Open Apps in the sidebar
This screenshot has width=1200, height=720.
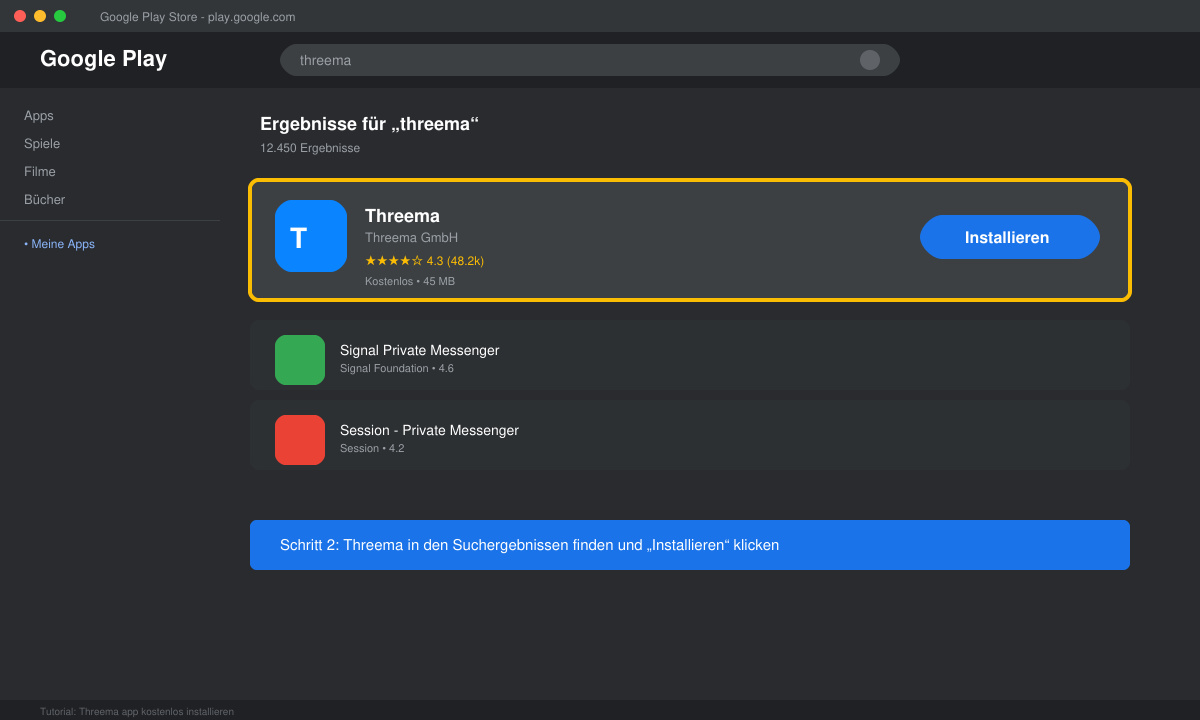coord(39,116)
